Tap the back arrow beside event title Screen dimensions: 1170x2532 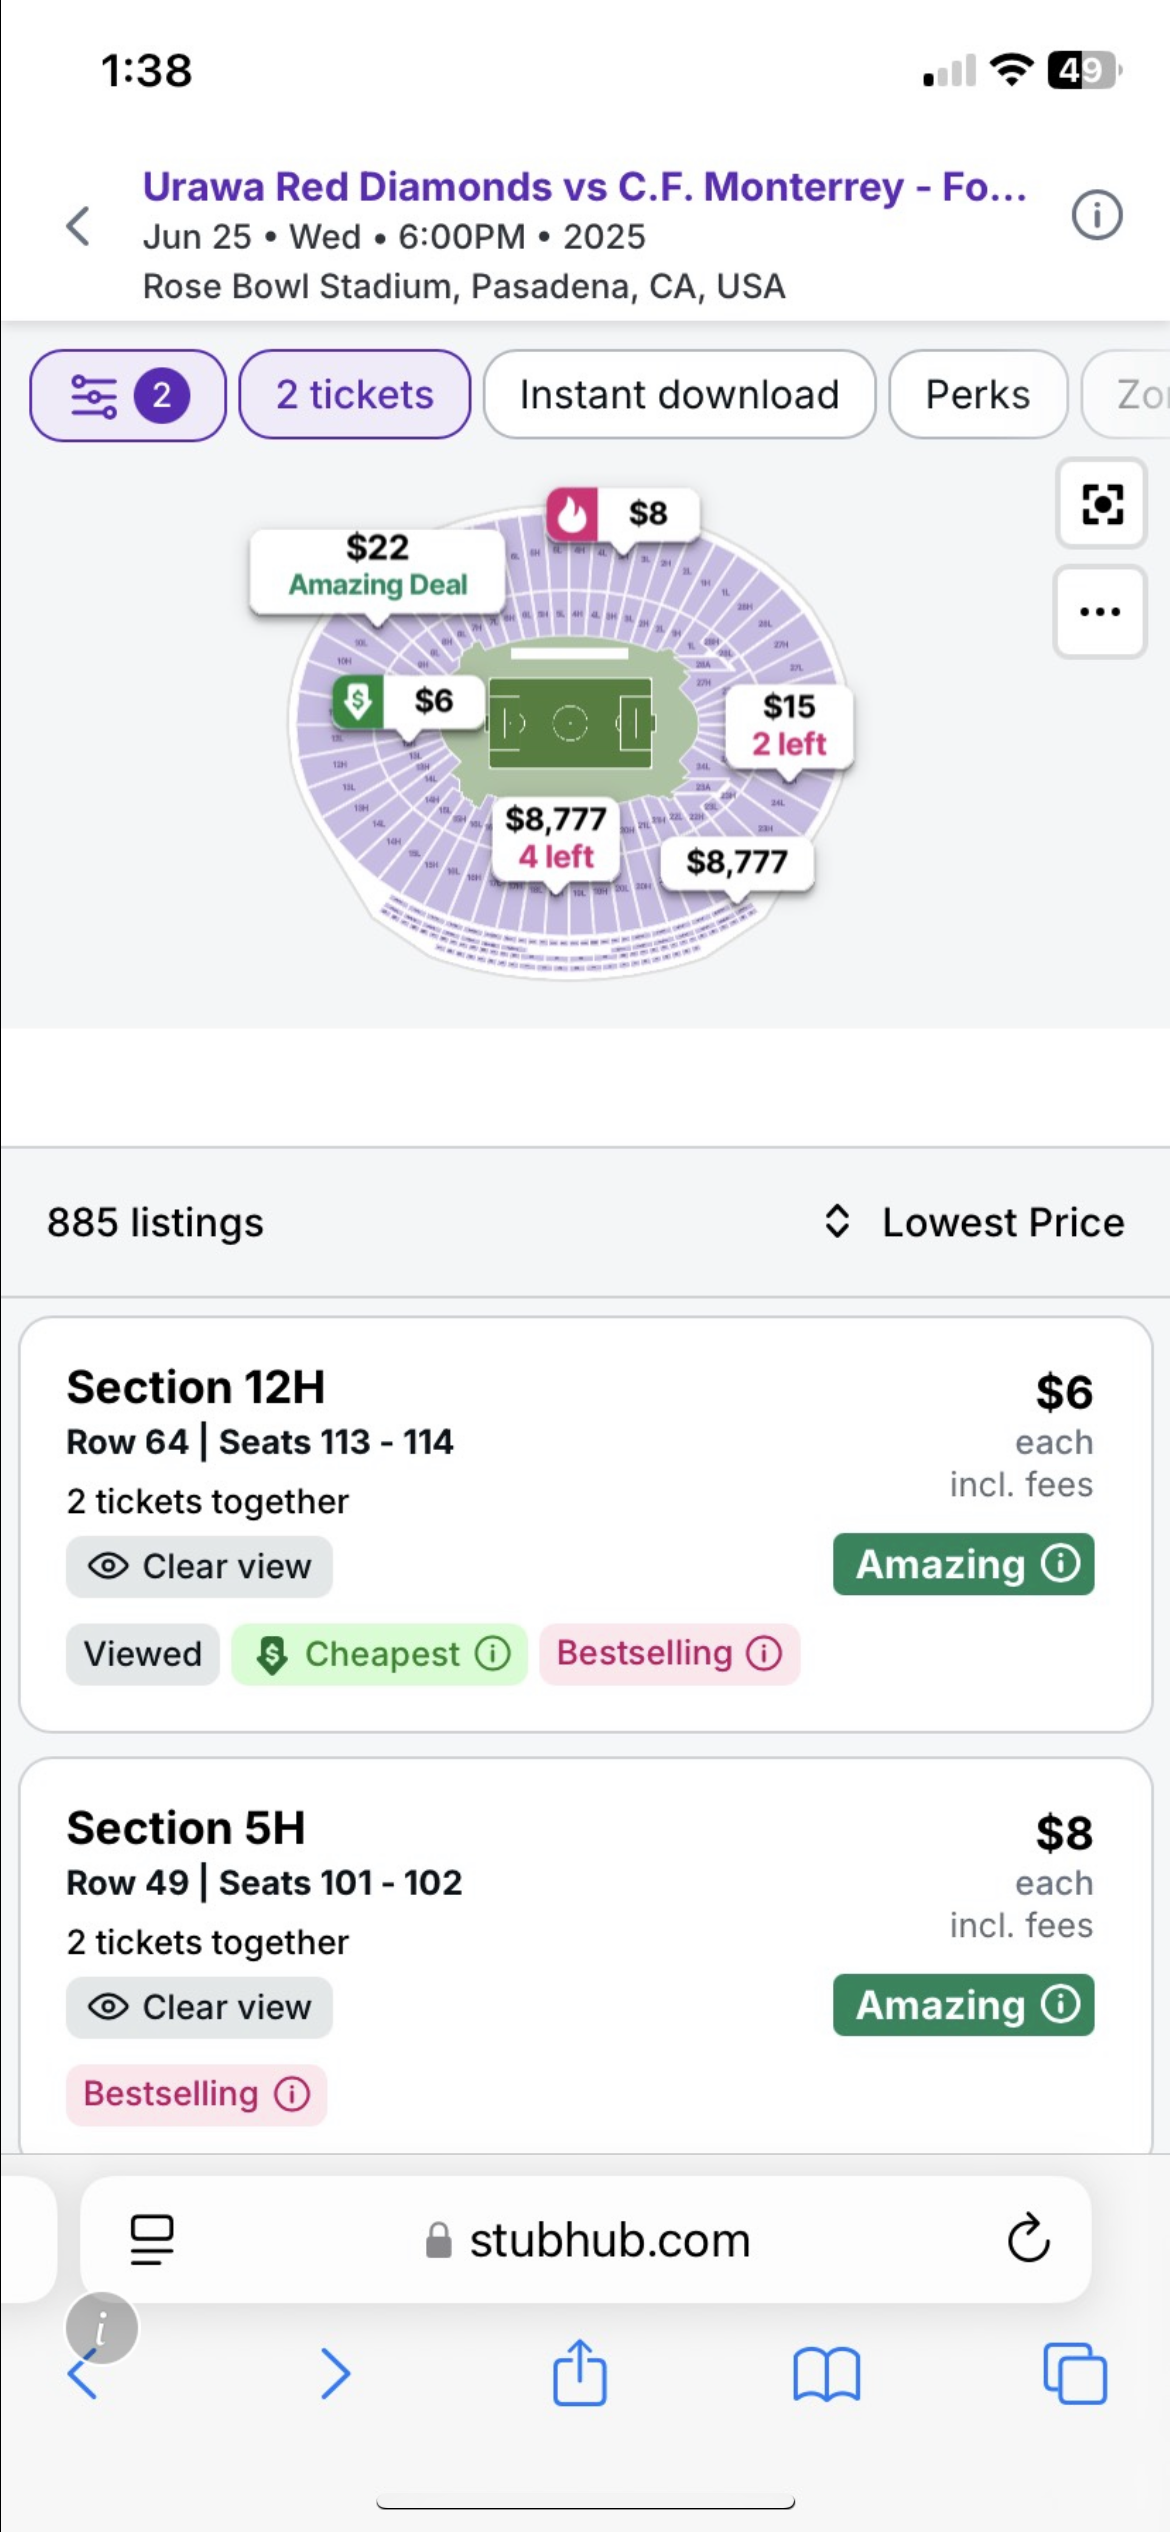point(78,226)
